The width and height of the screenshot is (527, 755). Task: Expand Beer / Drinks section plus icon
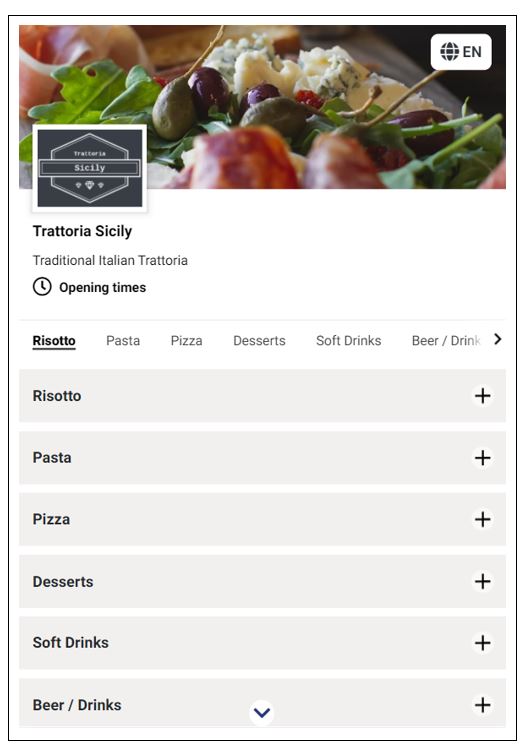482,705
